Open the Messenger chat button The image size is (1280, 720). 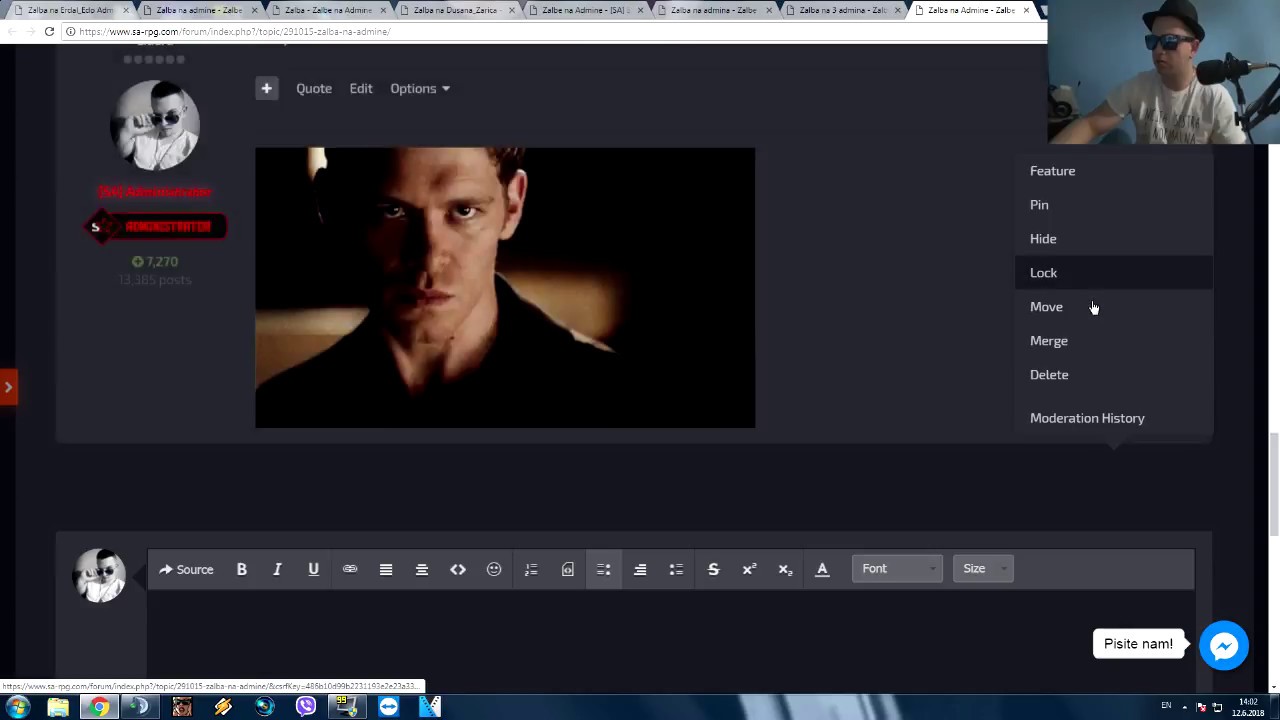click(1224, 646)
